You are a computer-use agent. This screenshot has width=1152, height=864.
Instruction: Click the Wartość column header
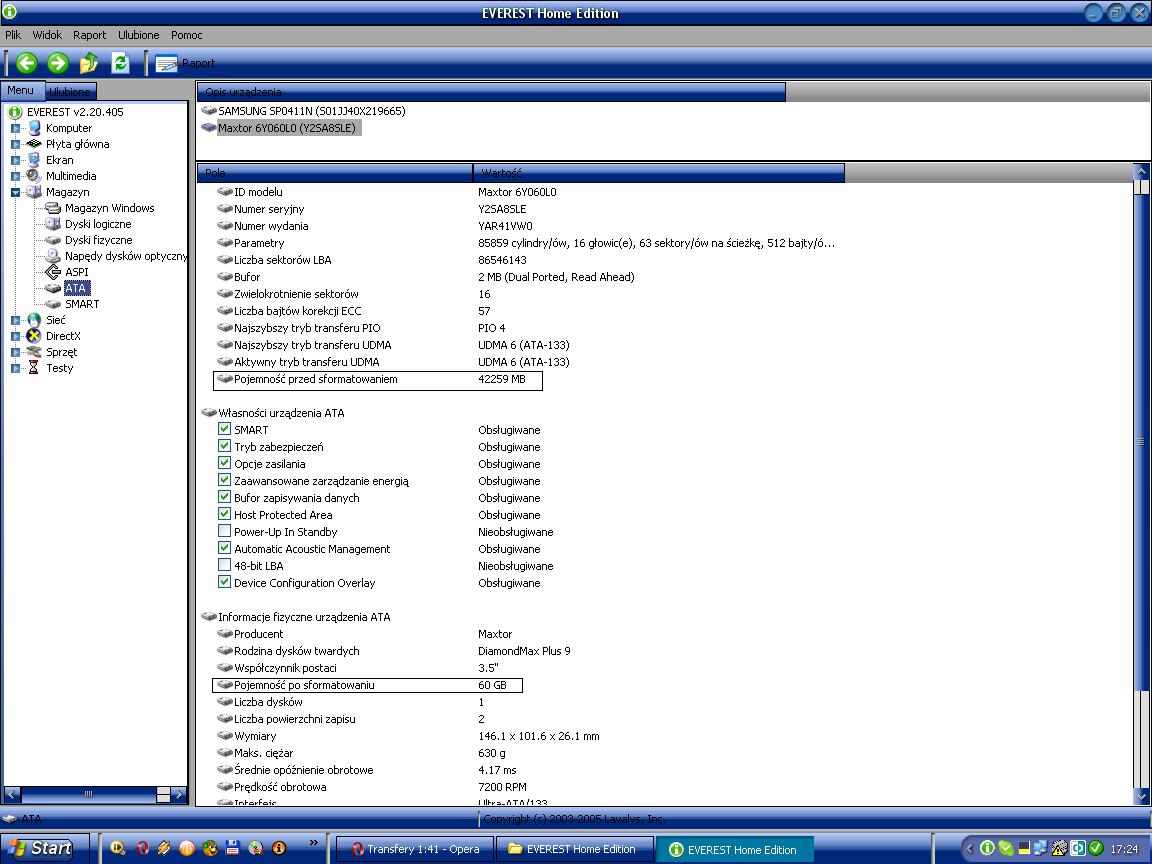click(659, 173)
